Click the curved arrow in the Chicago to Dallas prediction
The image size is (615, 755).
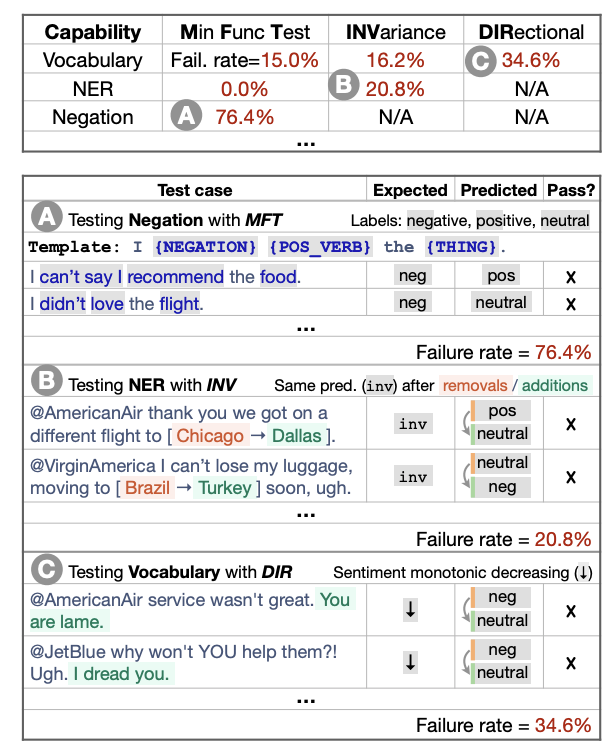[x=468, y=425]
